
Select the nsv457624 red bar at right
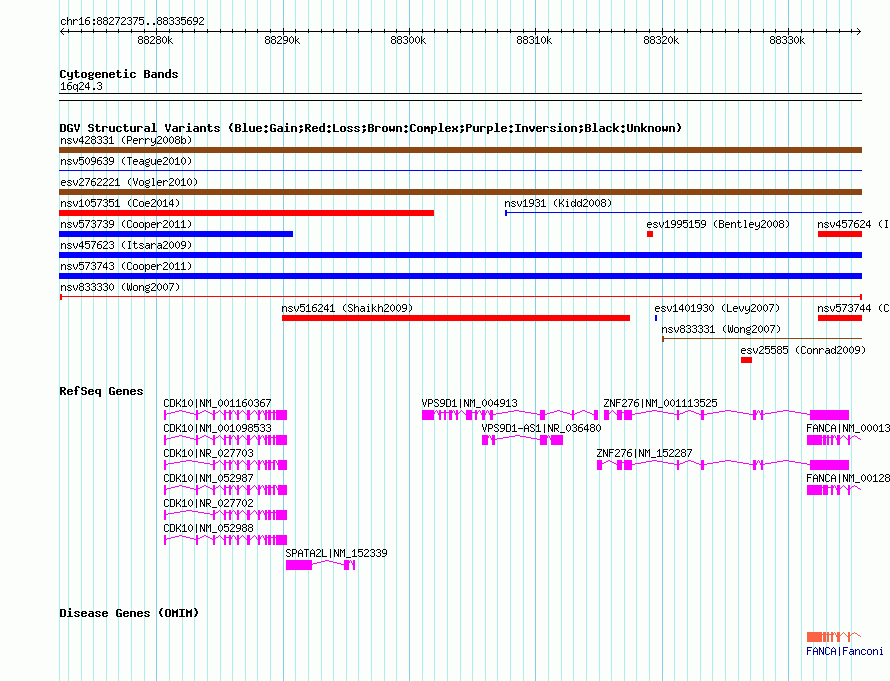click(840, 234)
